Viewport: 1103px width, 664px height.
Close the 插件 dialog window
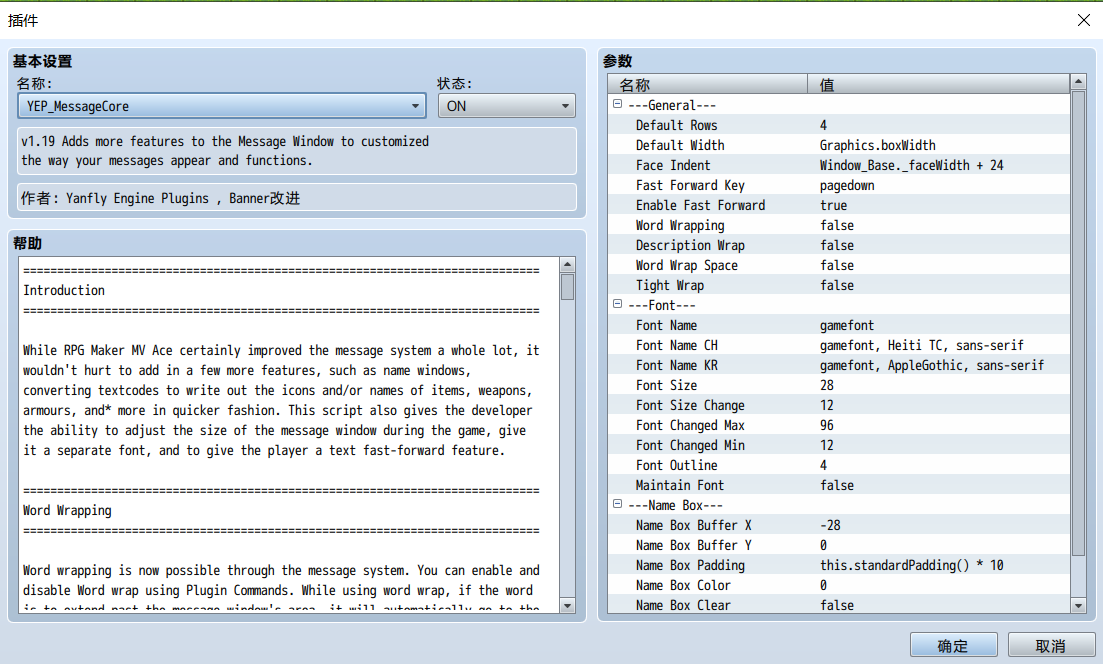coord(1083,20)
